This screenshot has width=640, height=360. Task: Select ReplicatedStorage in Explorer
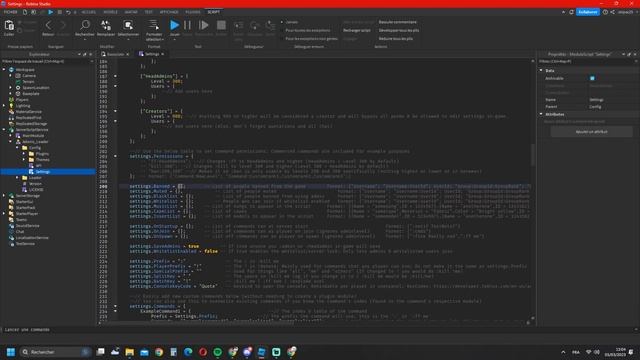31,123
